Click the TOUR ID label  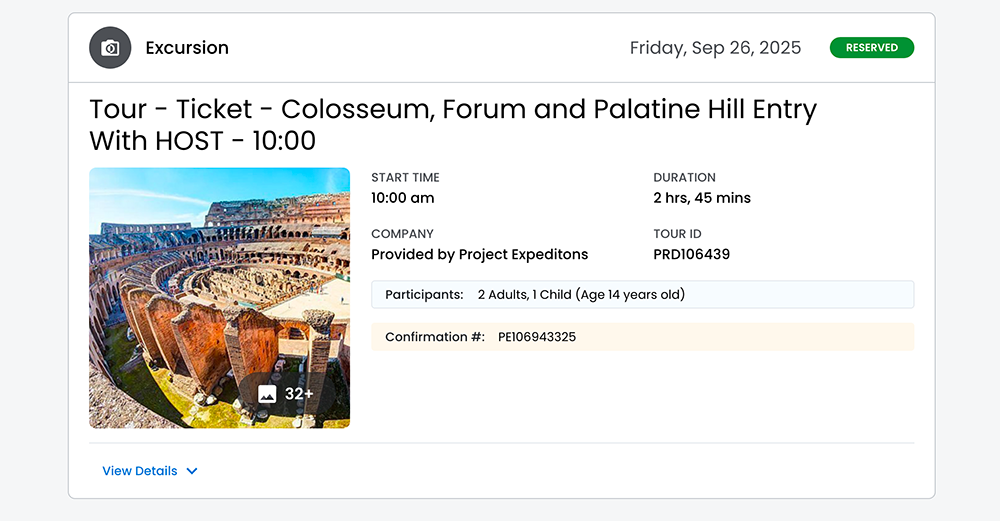pyautogui.click(x=677, y=234)
